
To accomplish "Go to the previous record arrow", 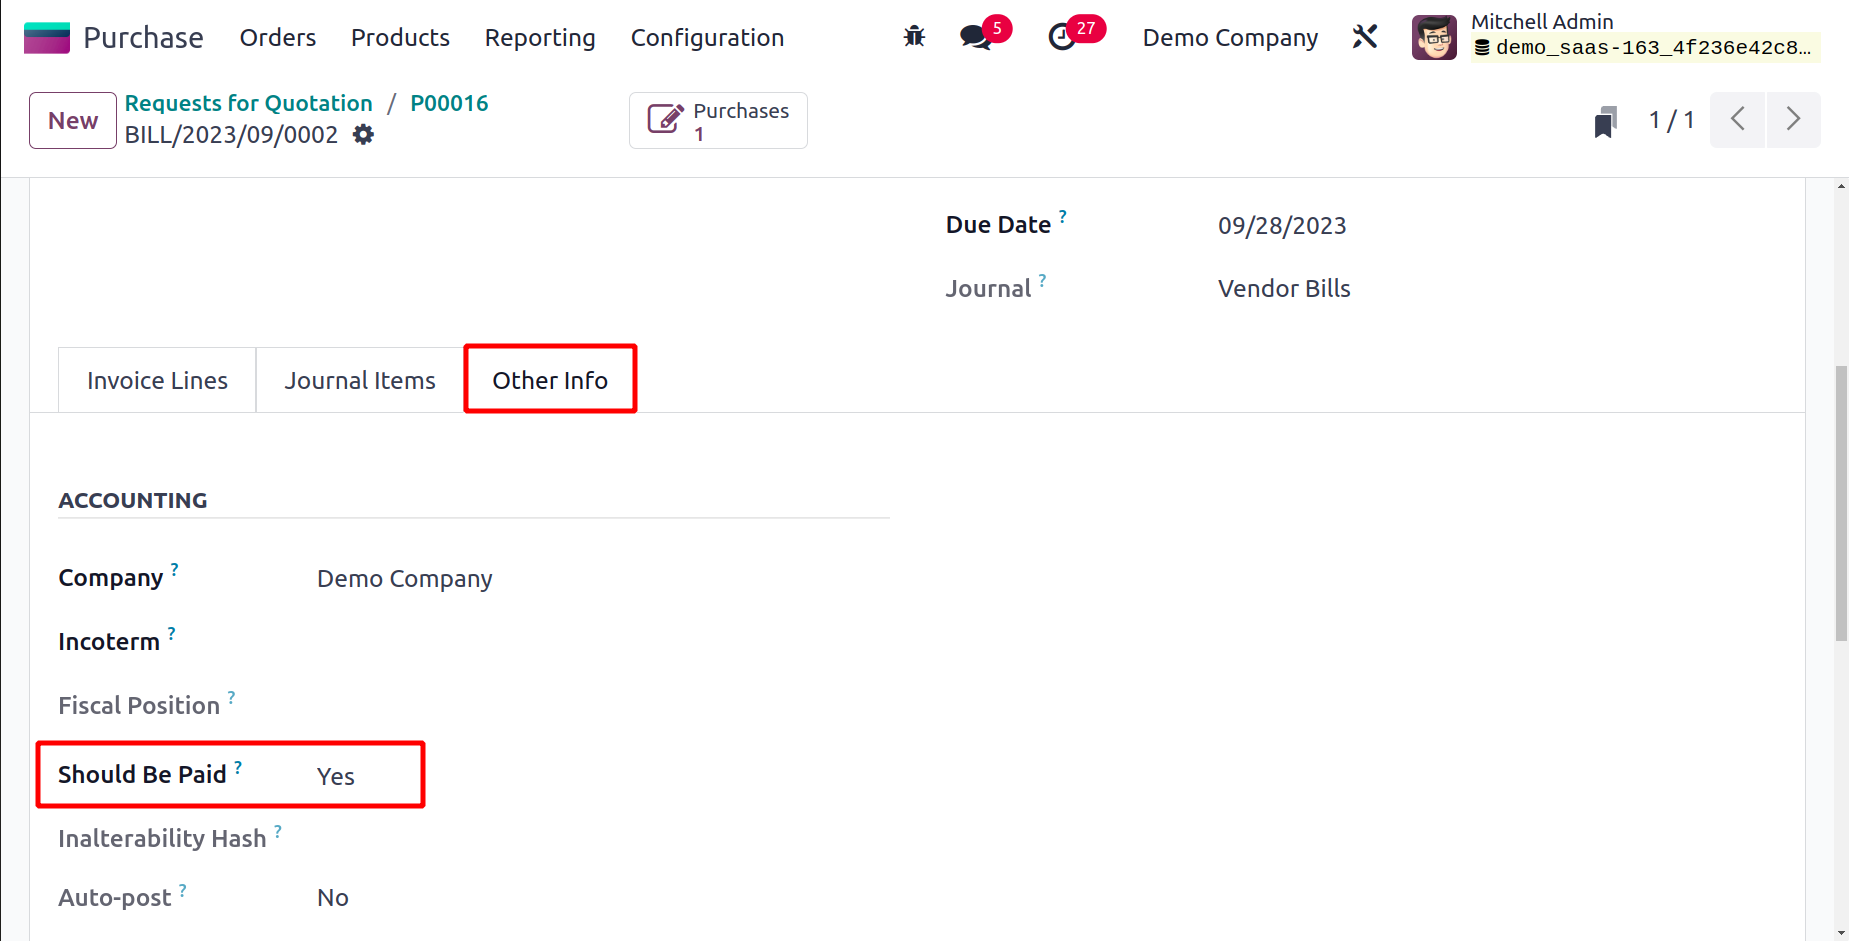I will [1738, 120].
